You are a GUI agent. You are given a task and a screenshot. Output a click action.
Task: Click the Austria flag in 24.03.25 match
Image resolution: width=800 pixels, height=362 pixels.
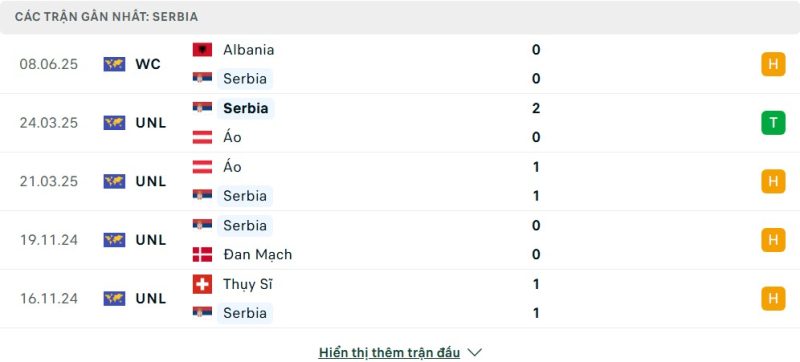point(202,137)
